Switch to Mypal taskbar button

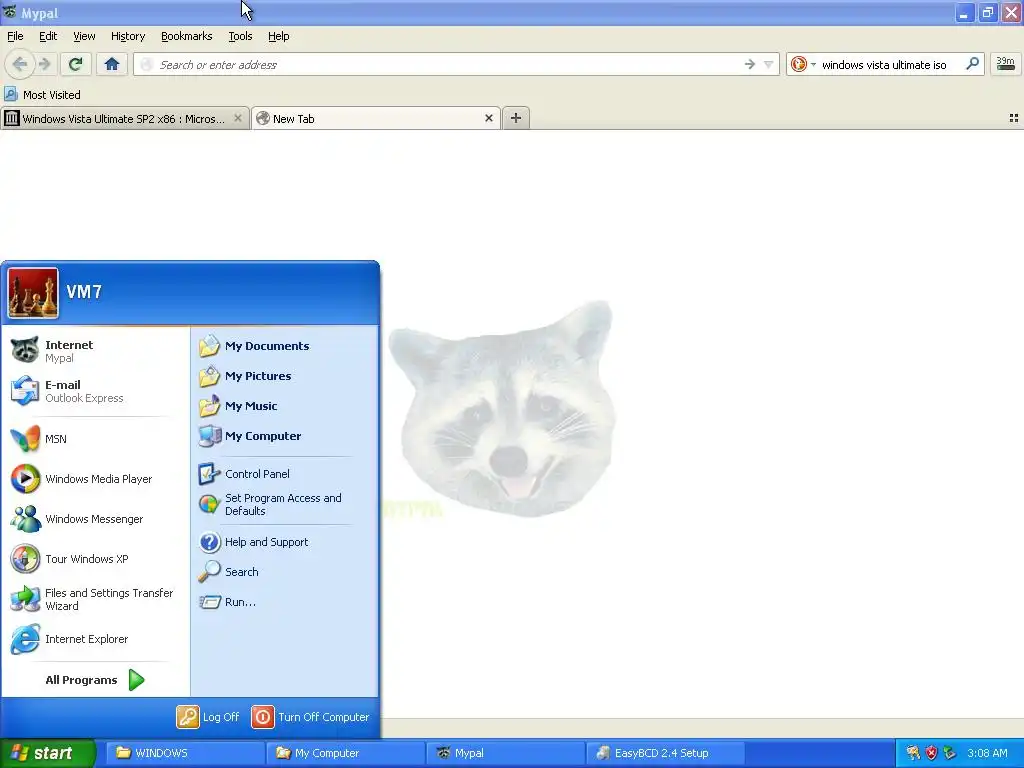pyautogui.click(x=505, y=754)
